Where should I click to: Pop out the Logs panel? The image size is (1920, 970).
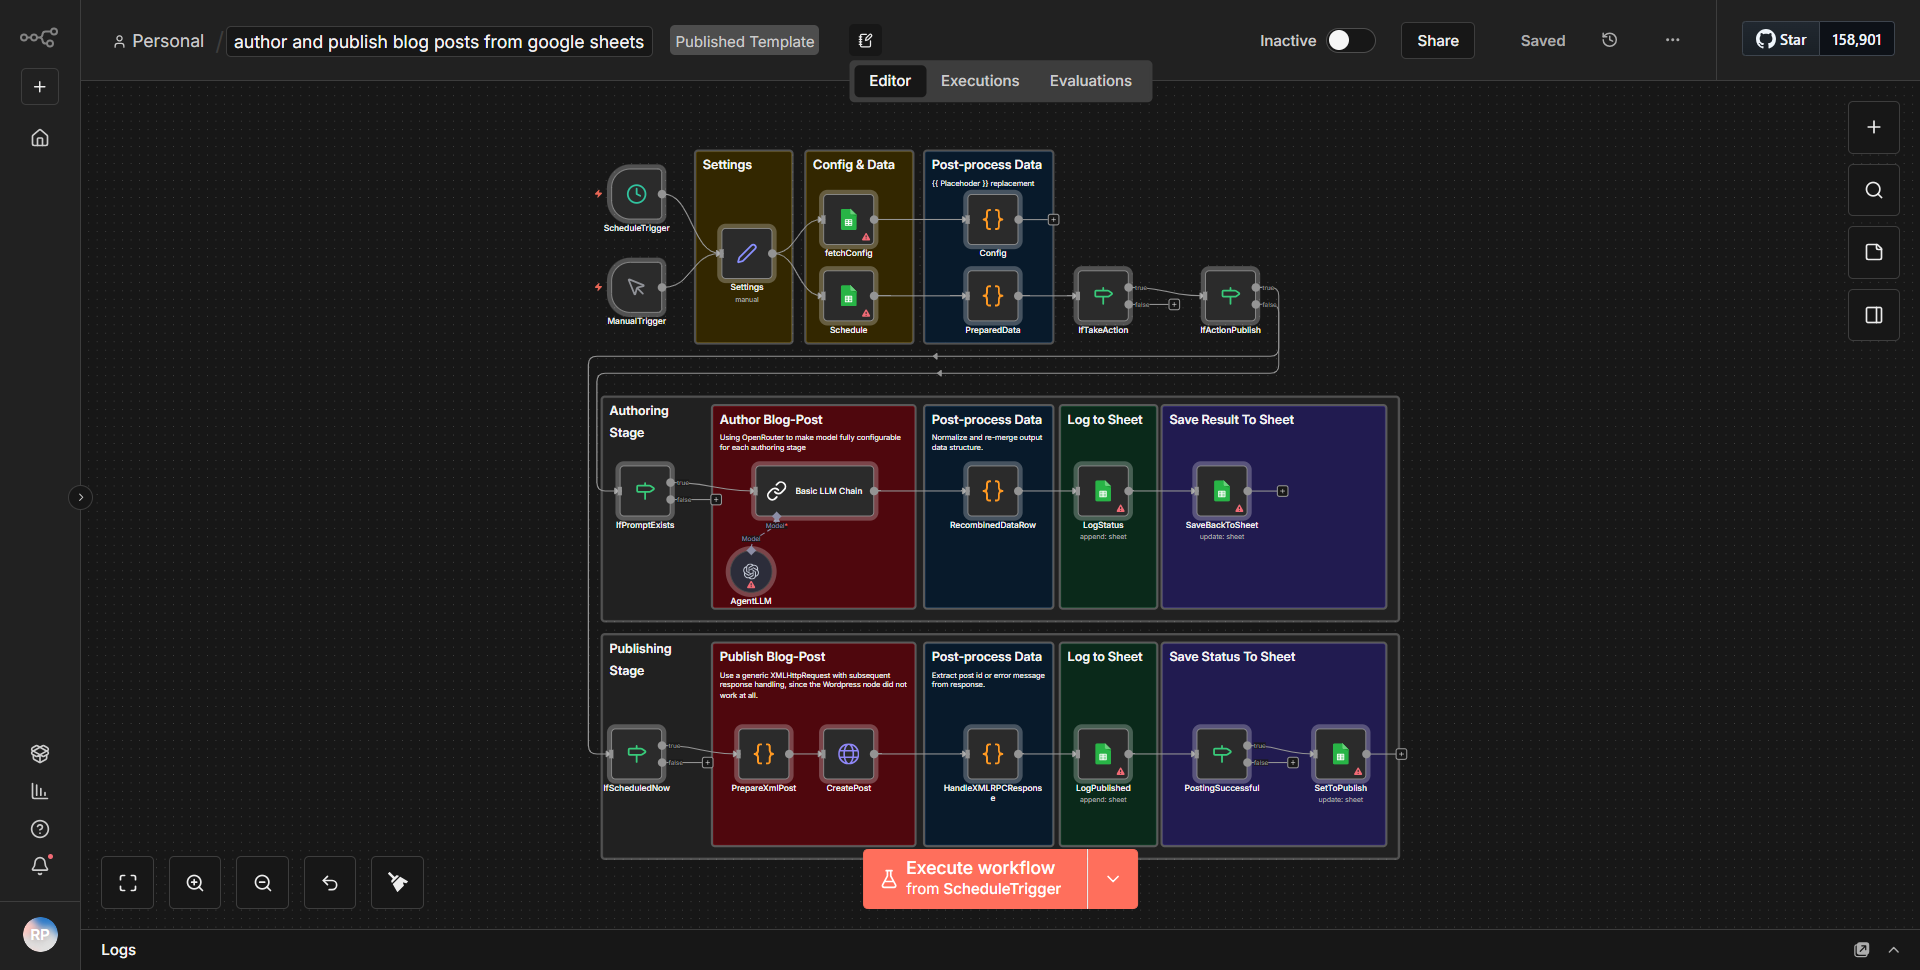tap(1862, 950)
